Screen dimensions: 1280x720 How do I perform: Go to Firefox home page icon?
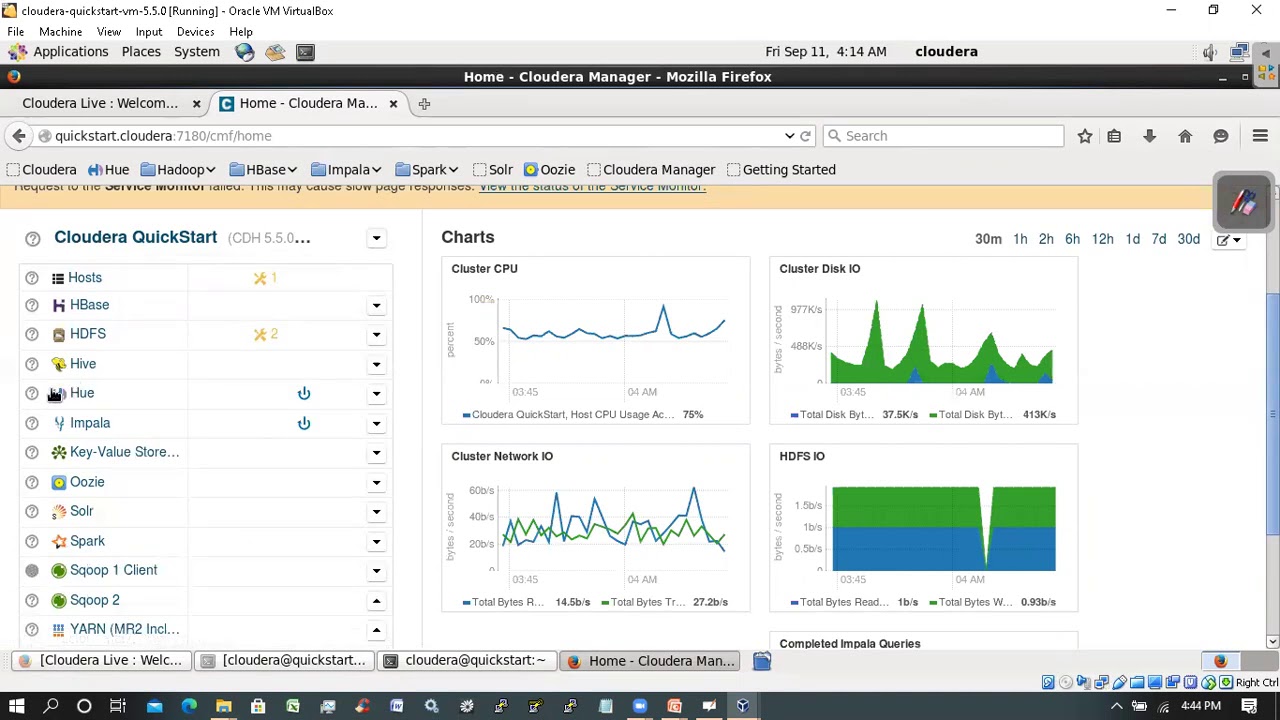click(x=1185, y=136)
